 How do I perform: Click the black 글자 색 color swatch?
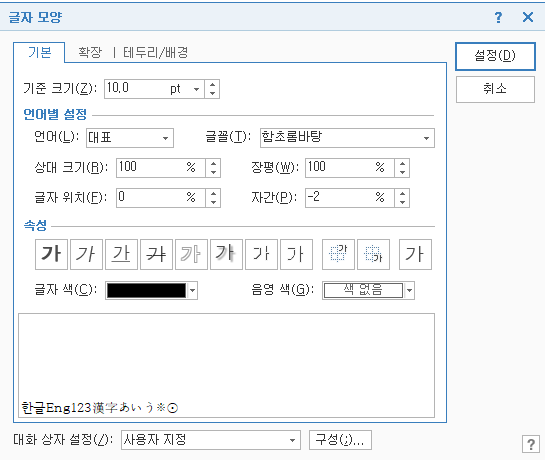coord(146,291)
